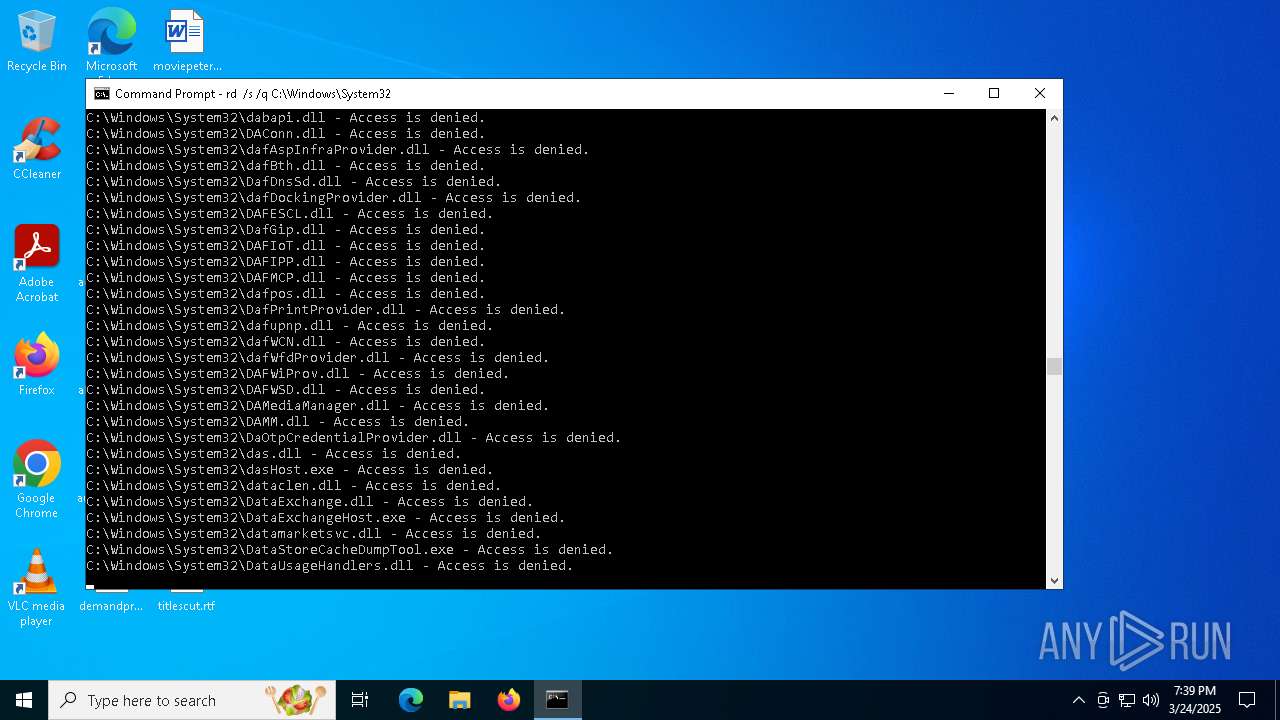
Task: Launch CCleaner from the desktop
Action: point(37,149)
